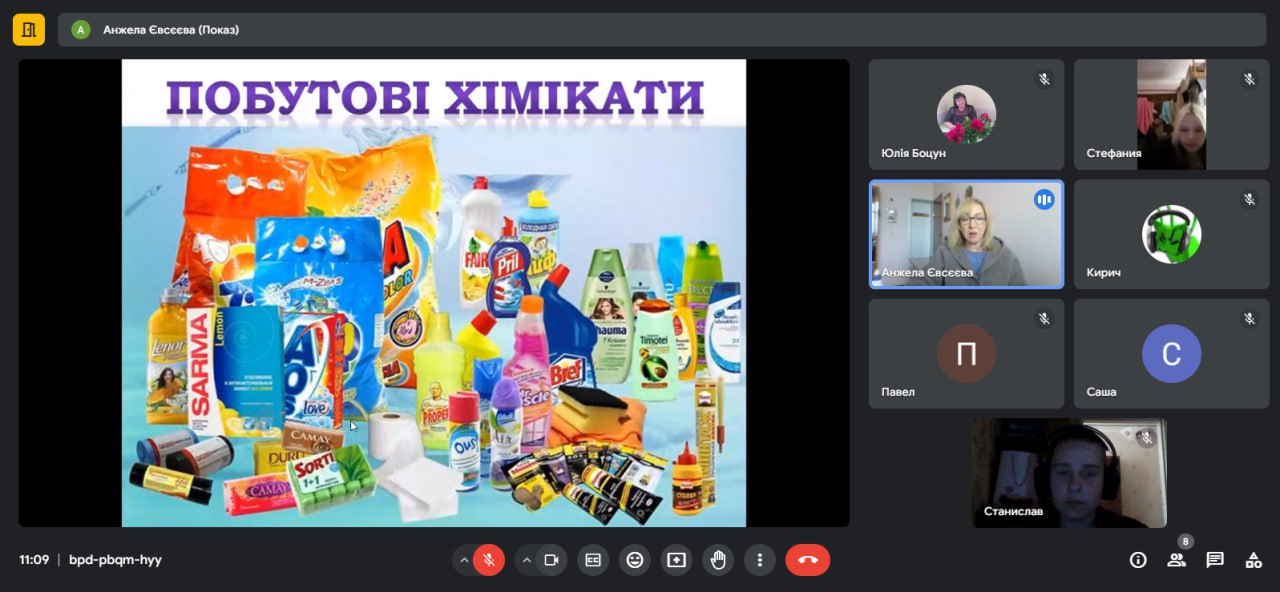Raise your hand in the meeting
Viewport: 1280px width, 592px height.
coord(717,560)
